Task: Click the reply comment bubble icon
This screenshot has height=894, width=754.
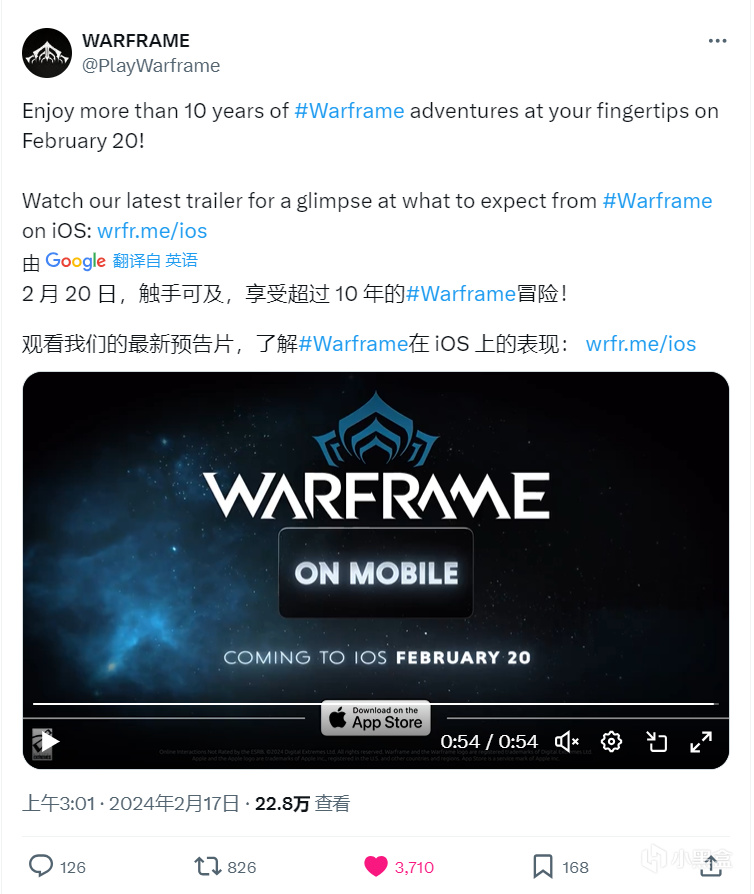Action: tap(40, 865)
